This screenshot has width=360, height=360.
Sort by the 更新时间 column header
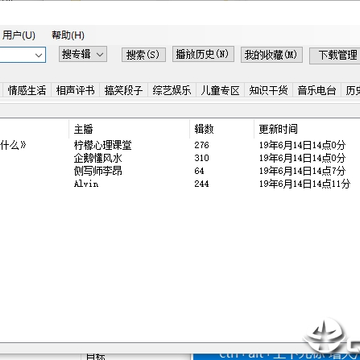307,129
